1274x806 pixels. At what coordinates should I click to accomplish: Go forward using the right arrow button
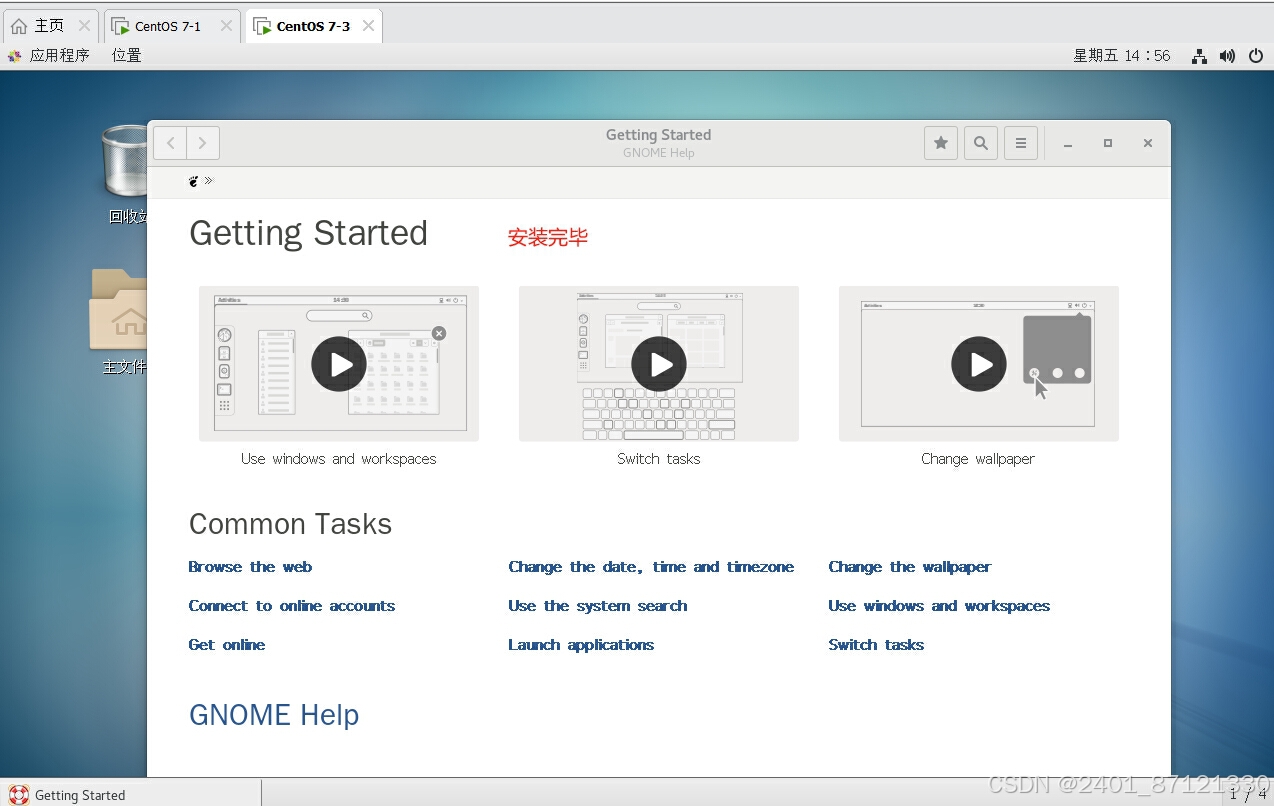203,143
